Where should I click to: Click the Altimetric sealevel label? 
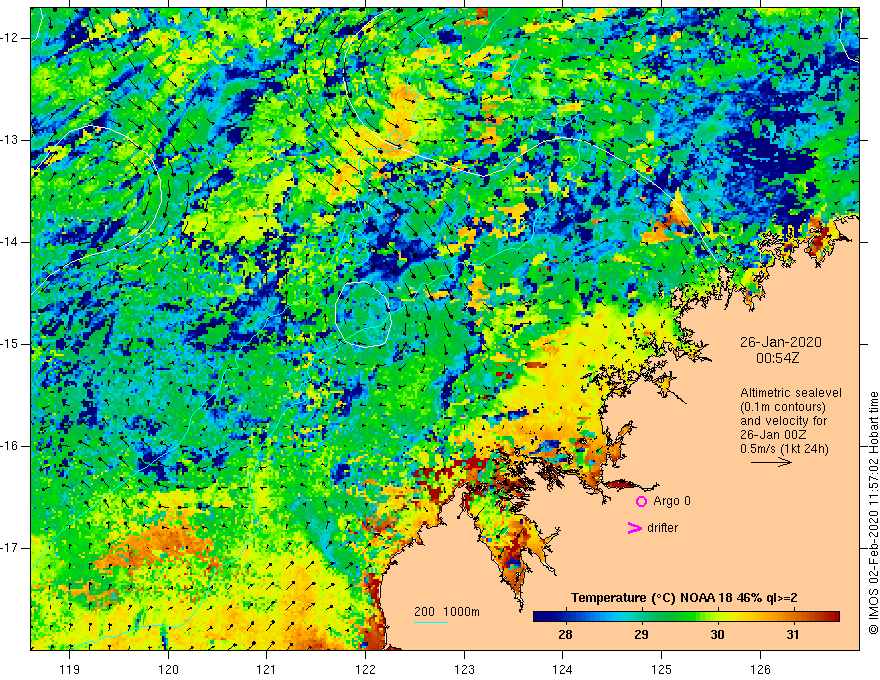791,393
